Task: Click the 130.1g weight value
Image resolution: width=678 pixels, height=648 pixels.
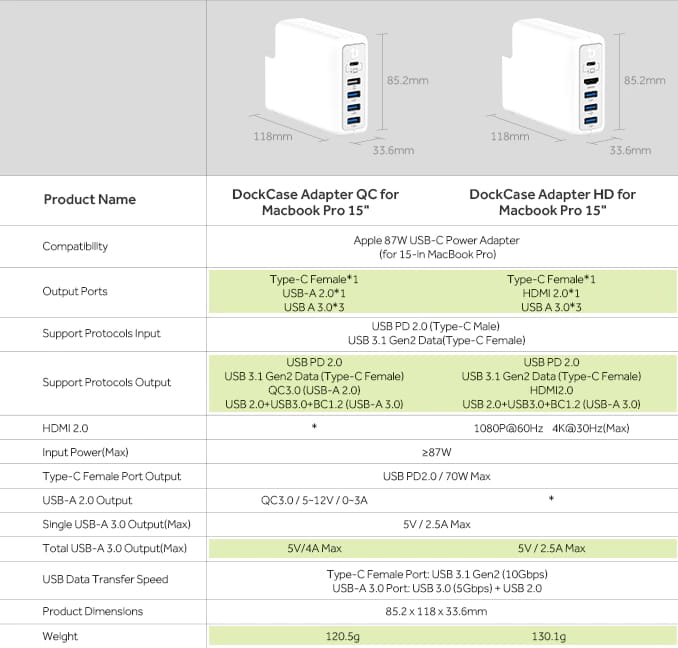Action: pos(551,636)
